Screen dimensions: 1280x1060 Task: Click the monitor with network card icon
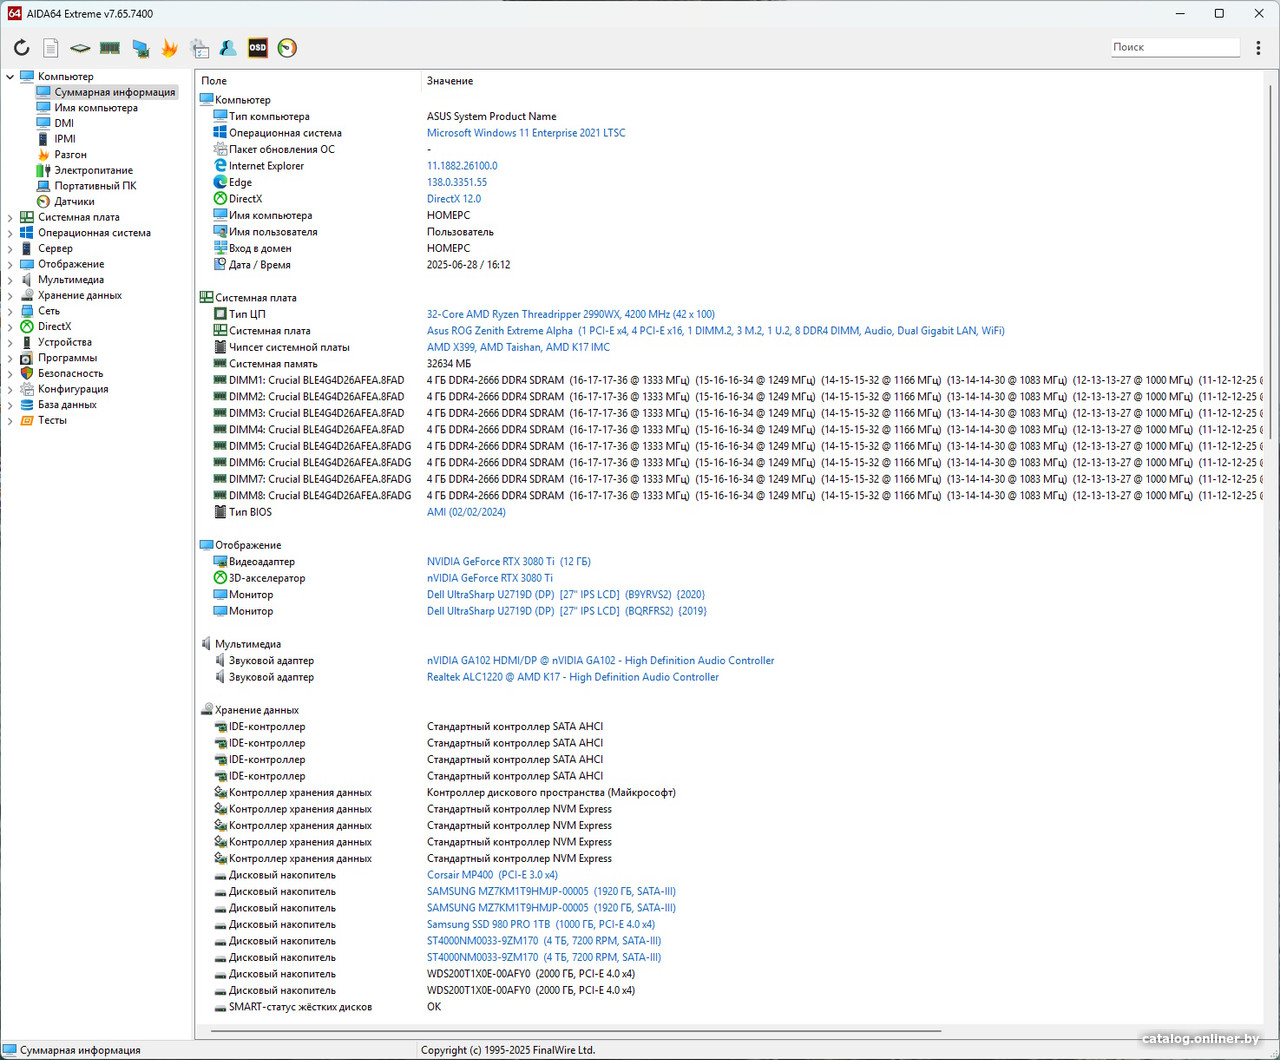click(x=140, y=48)
